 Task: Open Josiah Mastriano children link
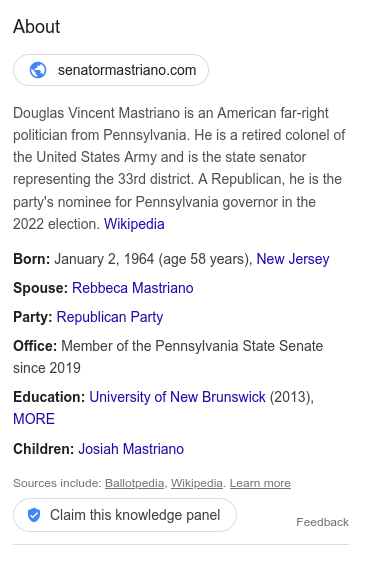coord(131,449)
